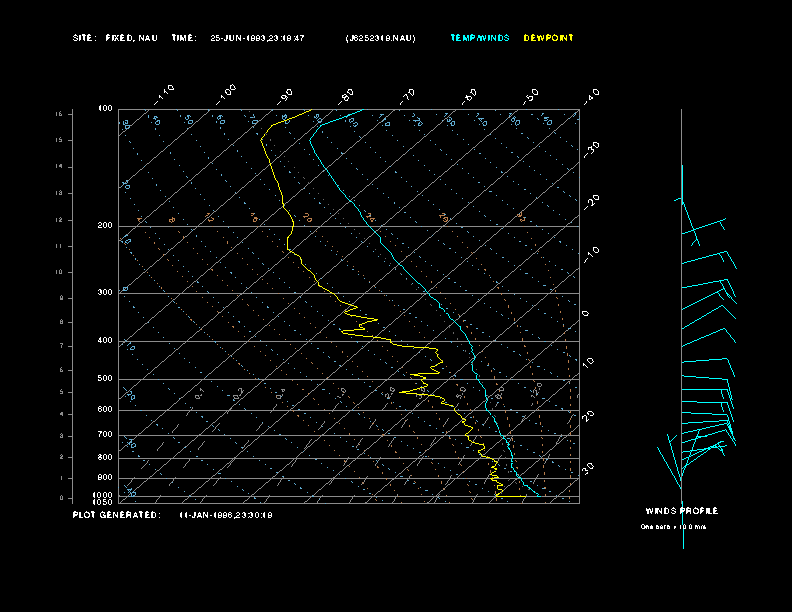Click the FIXED, NAU site name
This screenshot has height=612, width=792.
point(131,38)
